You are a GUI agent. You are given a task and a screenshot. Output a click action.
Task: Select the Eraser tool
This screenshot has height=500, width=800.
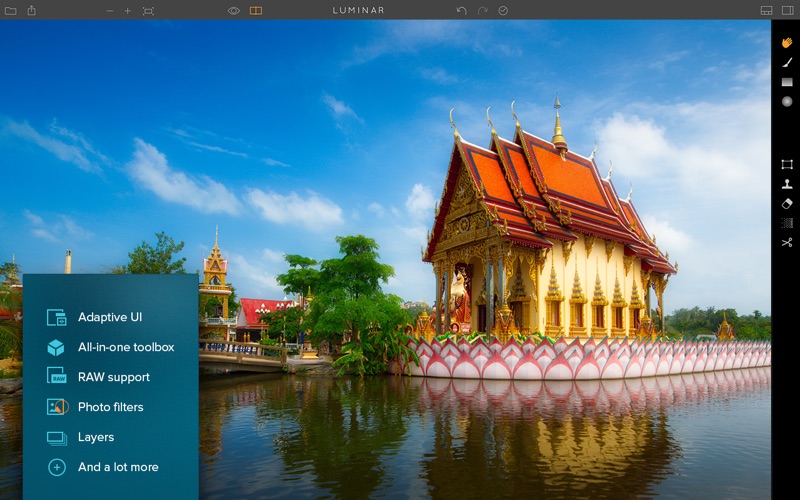coord(787,204)
